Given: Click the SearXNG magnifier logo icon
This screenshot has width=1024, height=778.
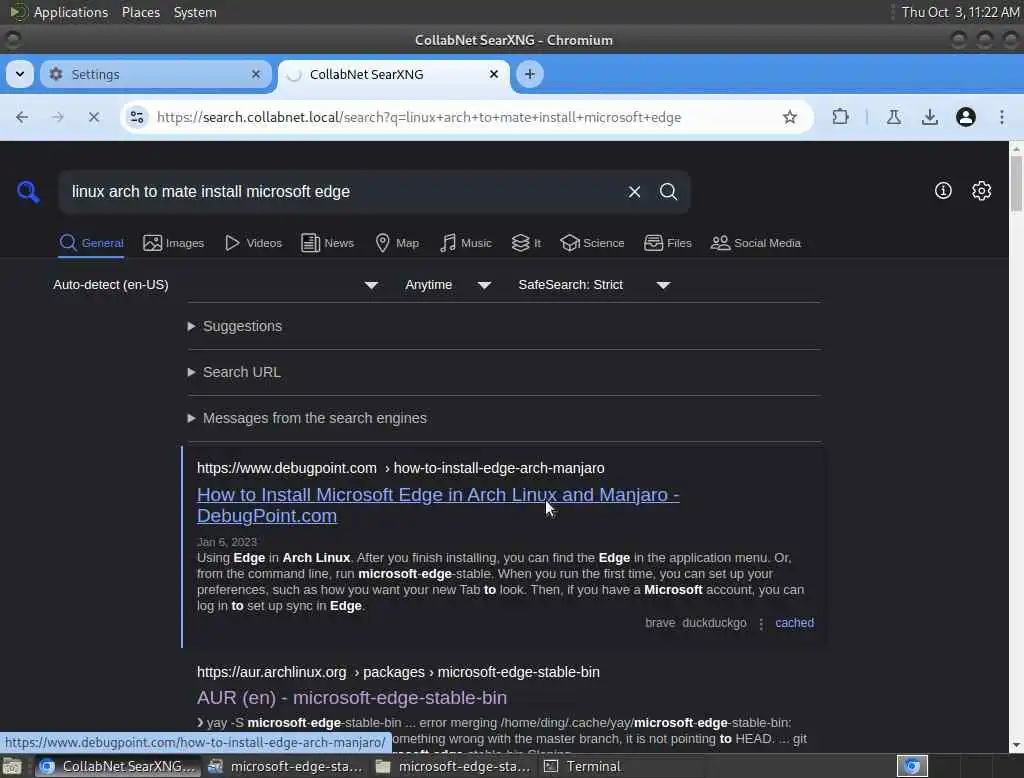Looking at the screenshot, I should point(28,191).
